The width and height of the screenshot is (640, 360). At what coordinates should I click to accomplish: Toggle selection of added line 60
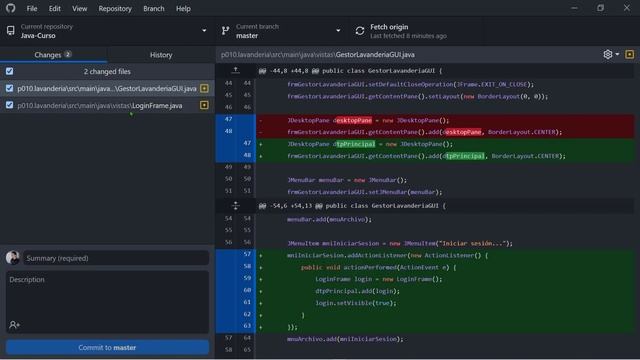(236, 291)
